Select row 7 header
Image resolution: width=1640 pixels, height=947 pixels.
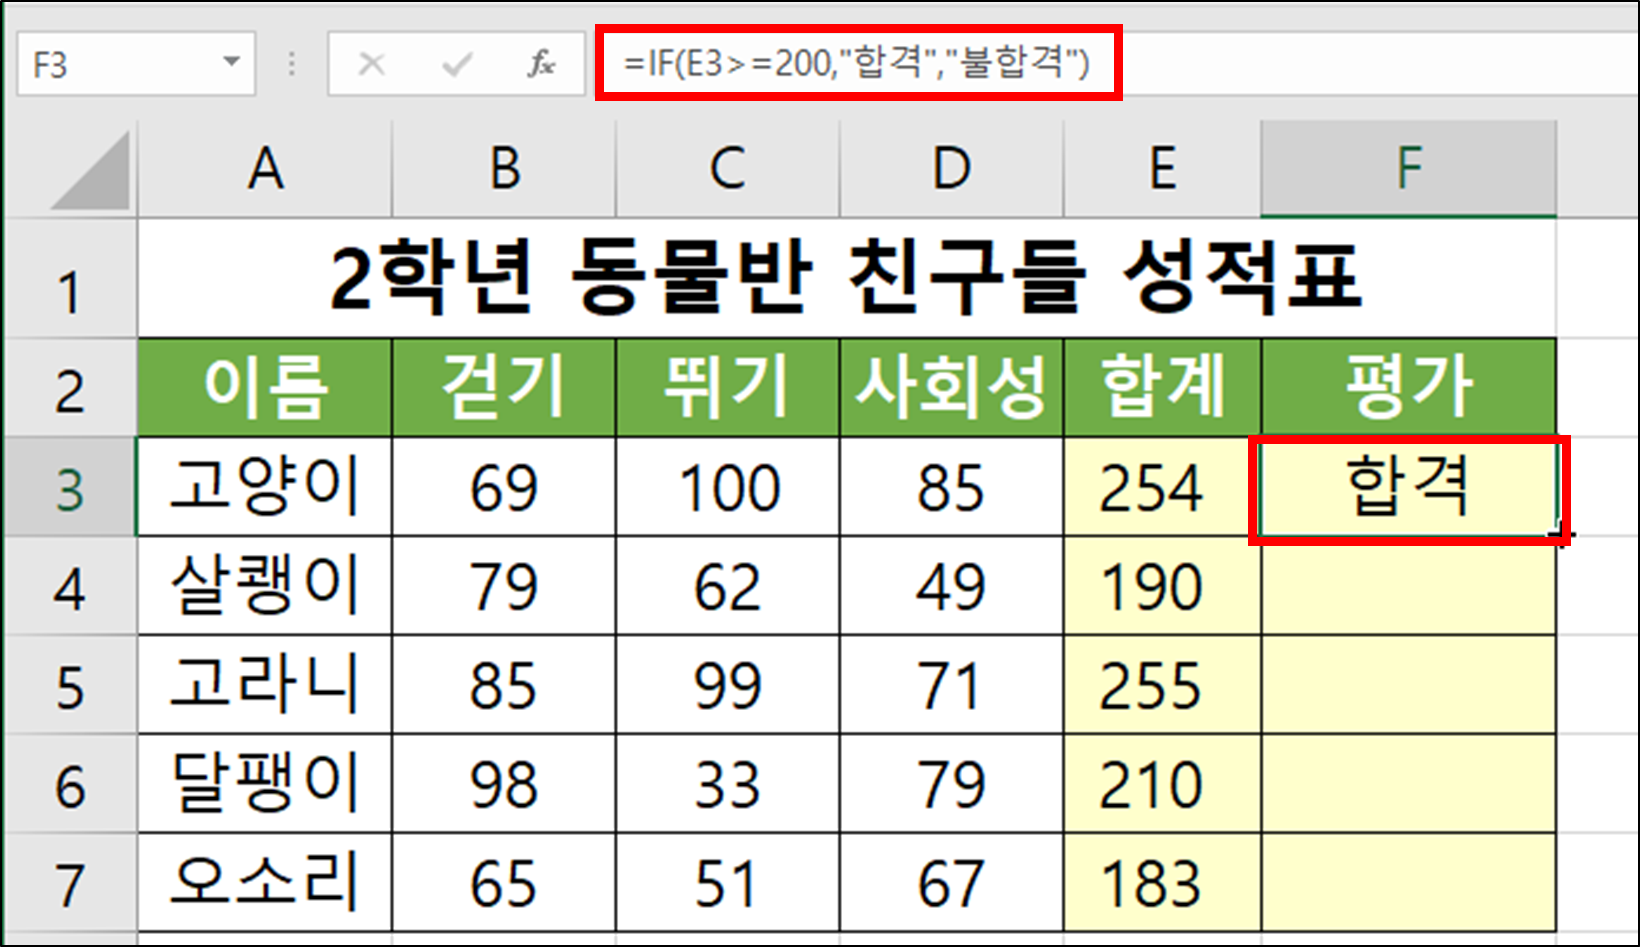(x=70, y=881)
